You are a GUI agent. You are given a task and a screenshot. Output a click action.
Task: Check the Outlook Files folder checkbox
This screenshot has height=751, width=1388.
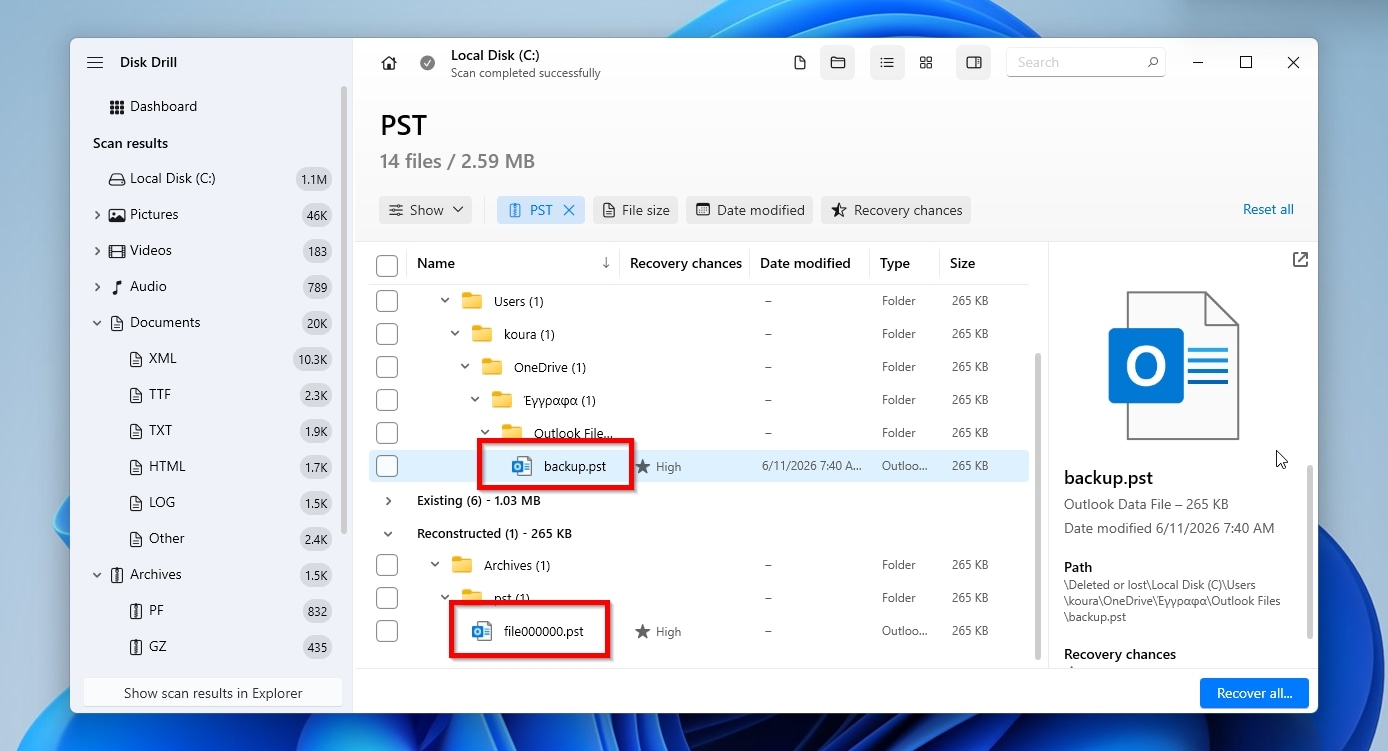pyautogui.click(x=387, y=433)
